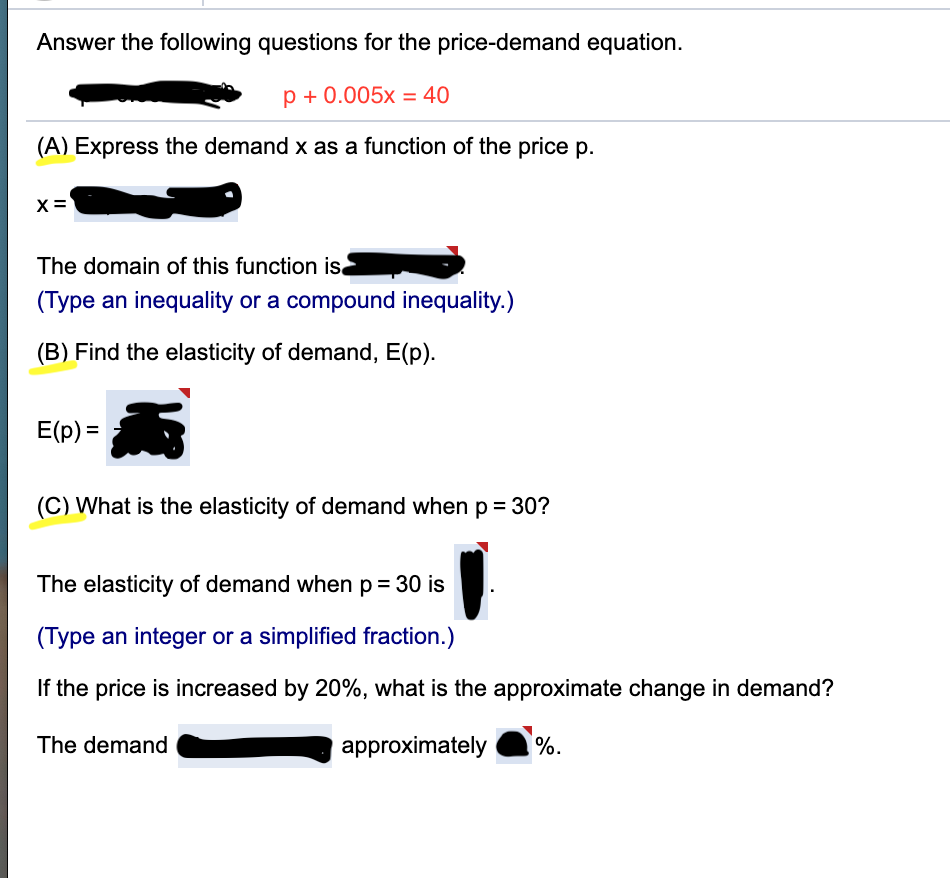This screenshot has width=950, height=878.
Task: Select the demand change answer box
Action: click(253, 746)
